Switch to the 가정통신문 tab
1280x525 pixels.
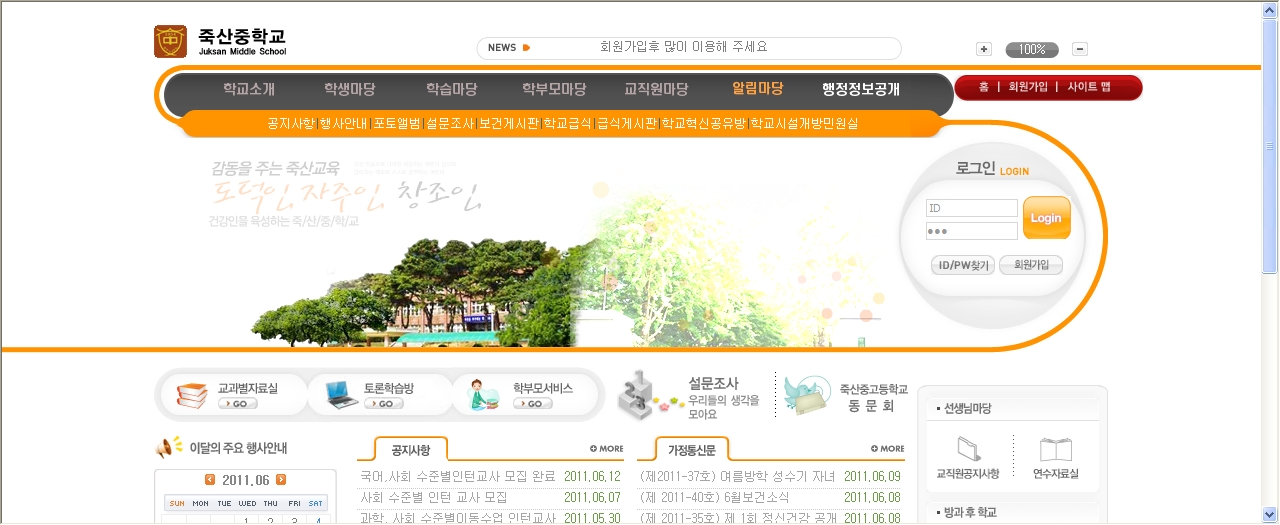pyautogui.click(x=691, y=450)
